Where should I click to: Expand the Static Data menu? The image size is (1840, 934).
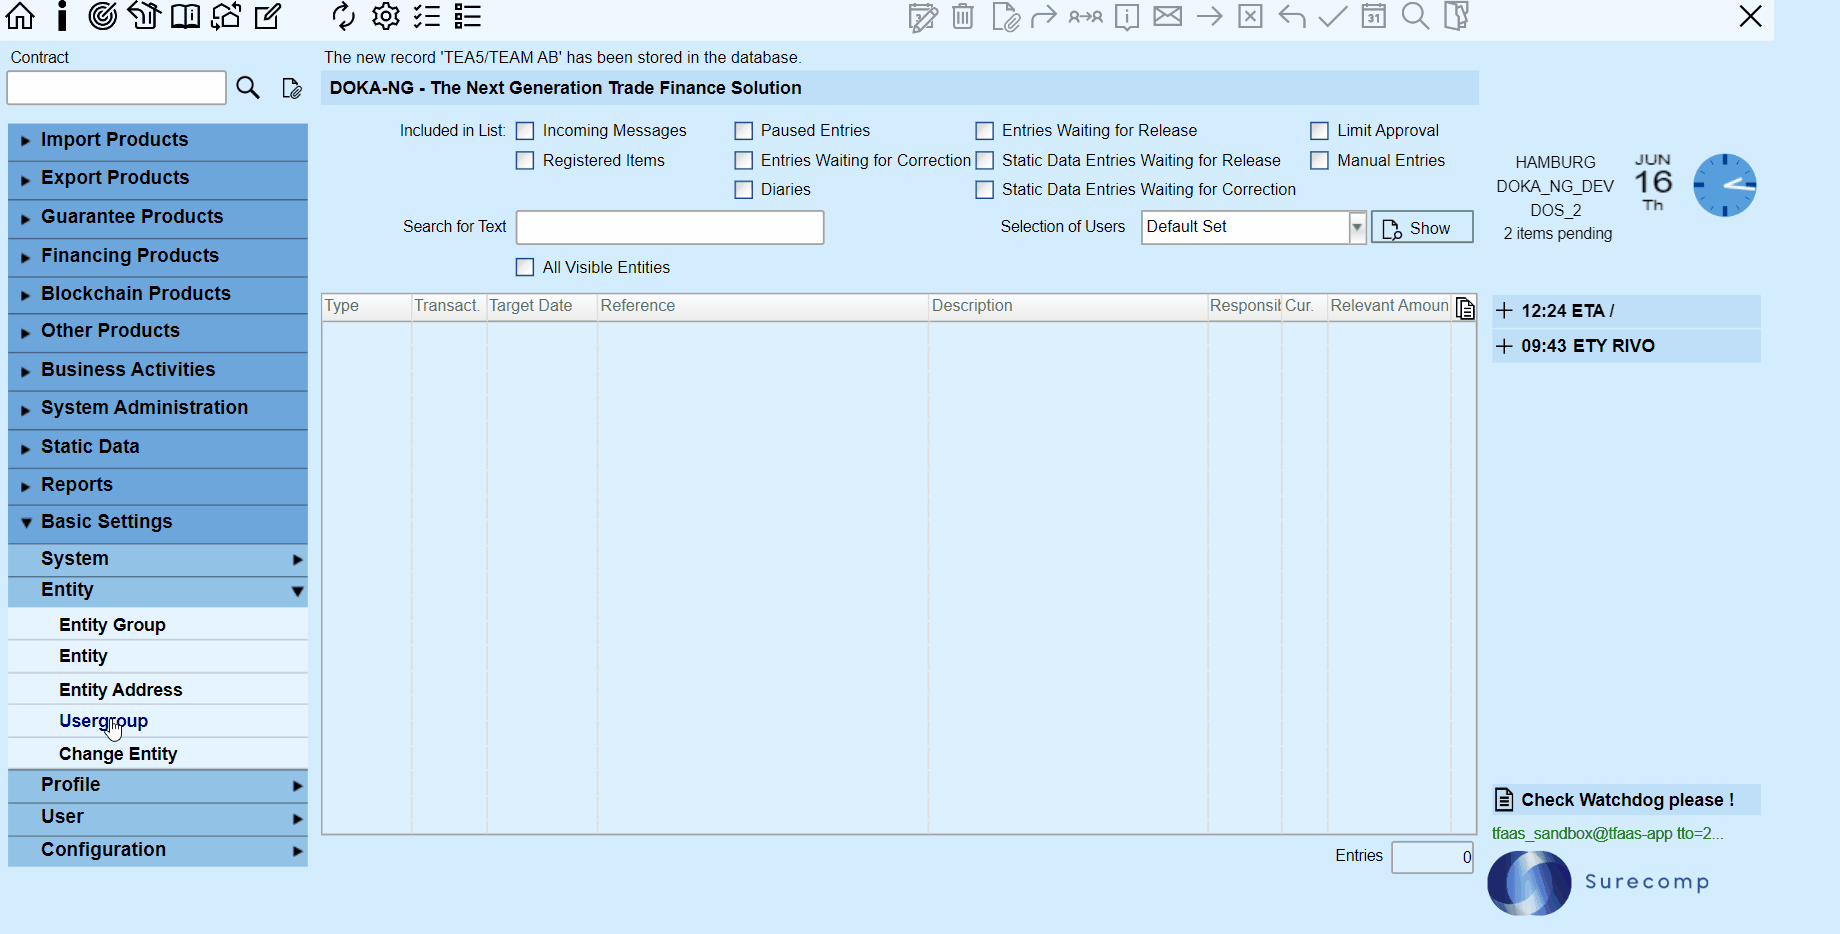point(158,447)
